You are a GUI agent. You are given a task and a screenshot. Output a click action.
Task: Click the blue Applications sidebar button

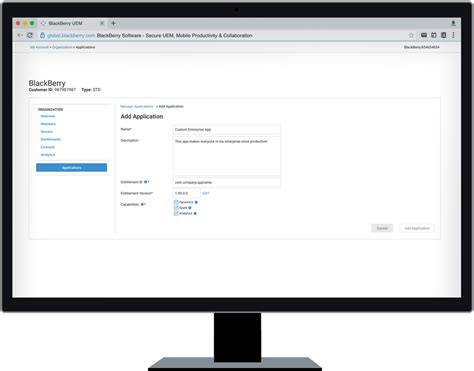pos(72,167)
